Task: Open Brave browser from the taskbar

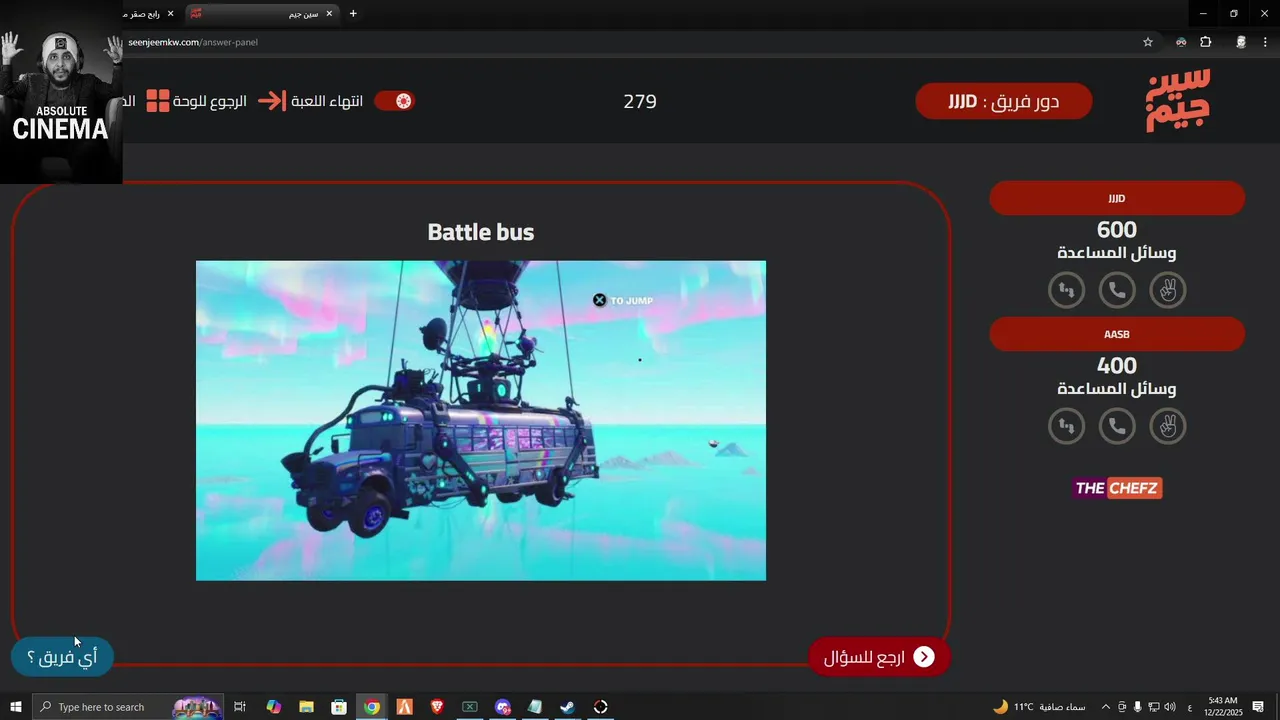Action: tap(437, 707)
